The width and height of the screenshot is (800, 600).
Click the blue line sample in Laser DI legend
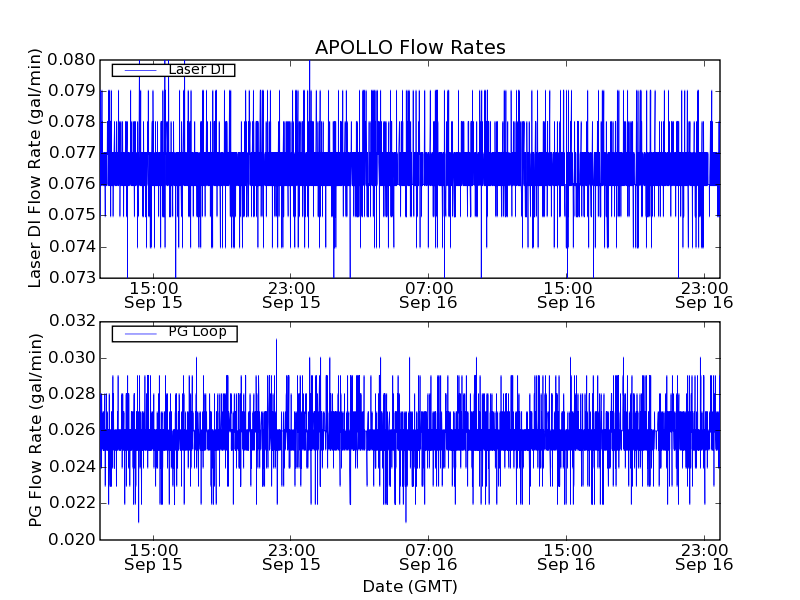pyautogui.click(x=139, y=70)
